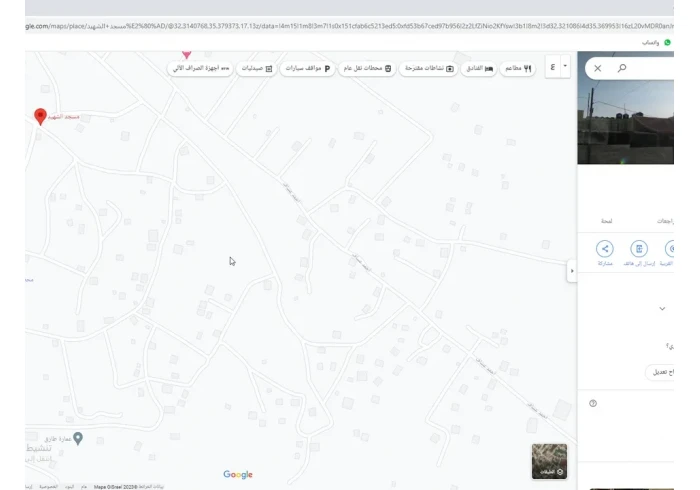This screenshot has width=700, height=490.
Task: Collapse the side panel with the arrow
Action: click(572, 271)
